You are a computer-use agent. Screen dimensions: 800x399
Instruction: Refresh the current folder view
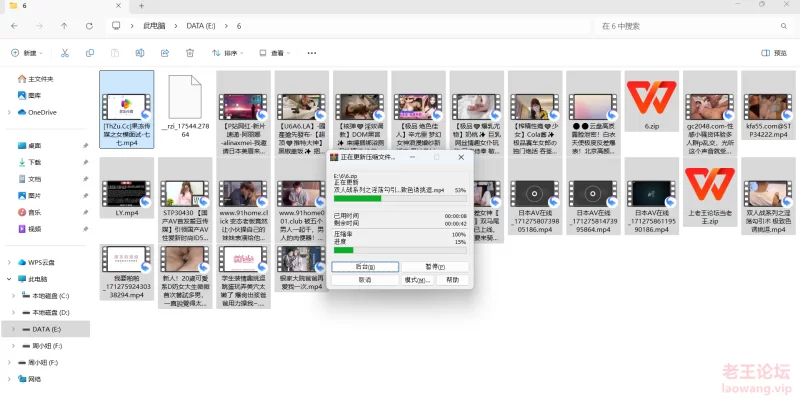tap(89, 26)
